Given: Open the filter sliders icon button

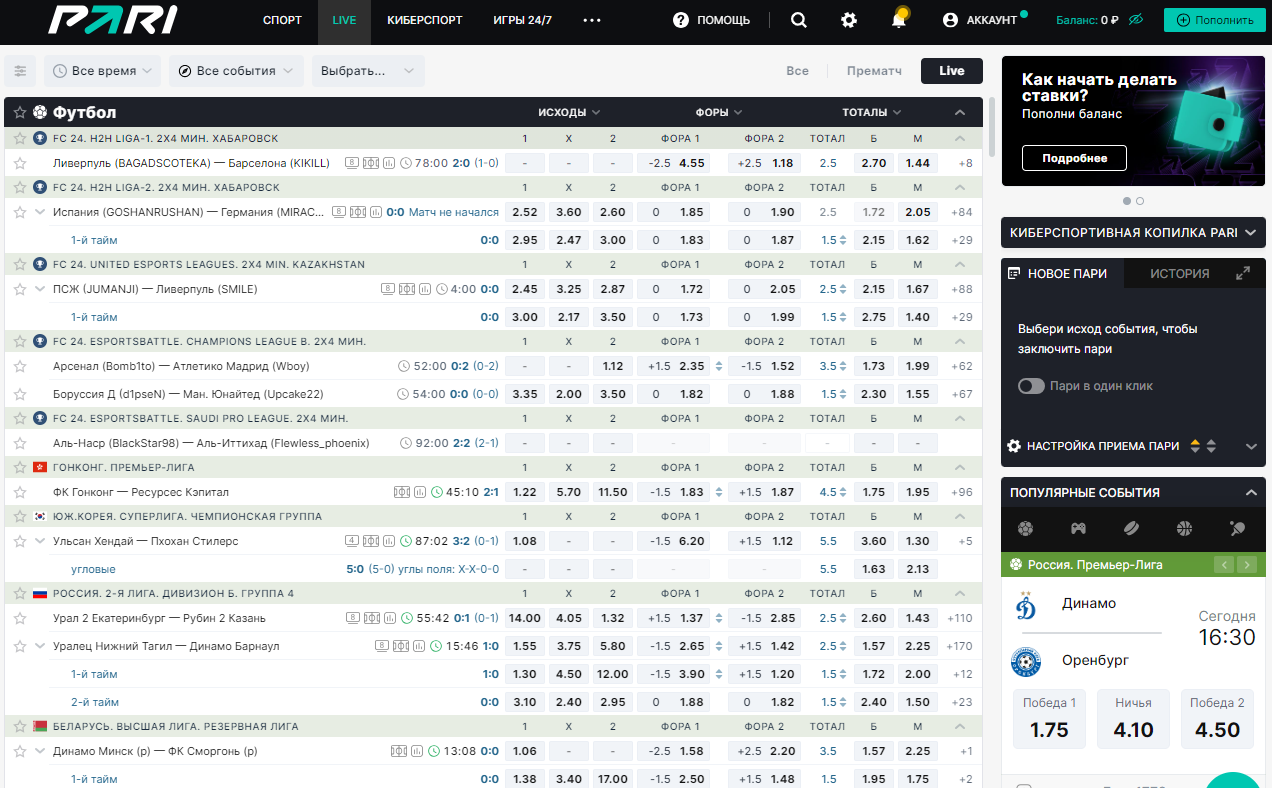Looking at the screenshot, I should (20, 71).
